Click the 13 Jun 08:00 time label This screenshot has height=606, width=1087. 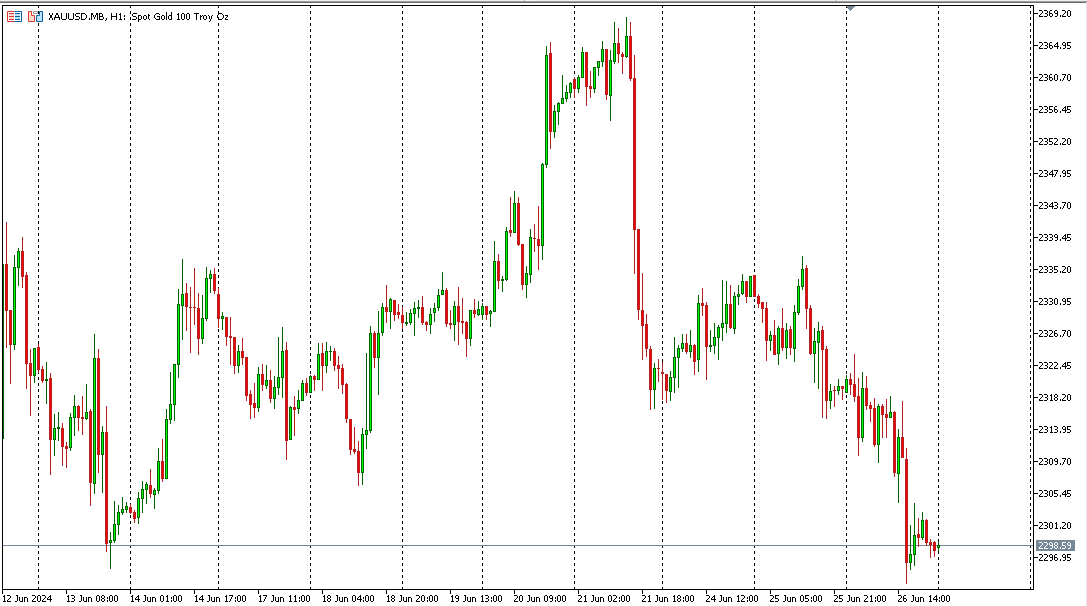[x=92, y=598]
